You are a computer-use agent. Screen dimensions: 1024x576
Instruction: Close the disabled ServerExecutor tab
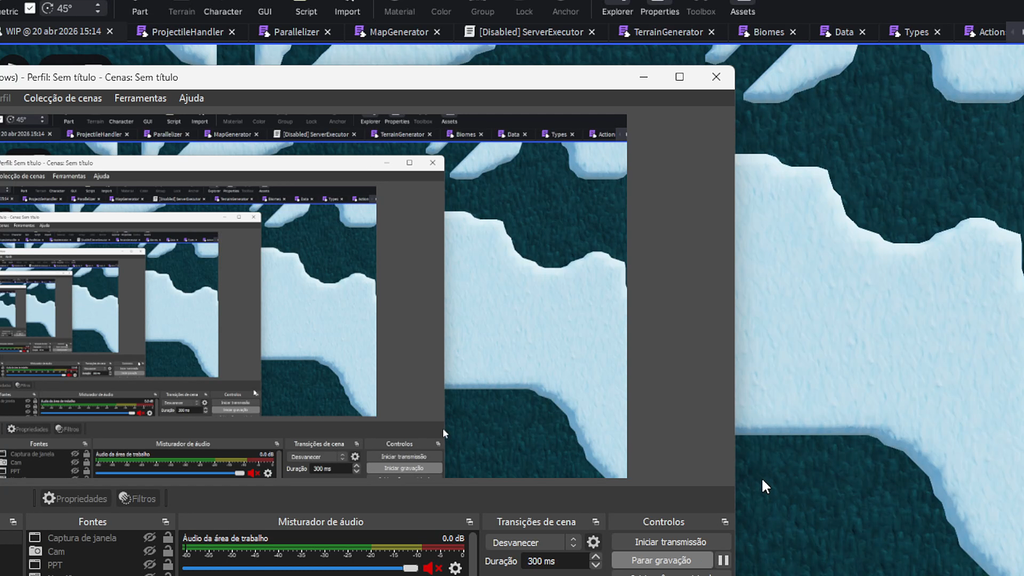(592, 32)
